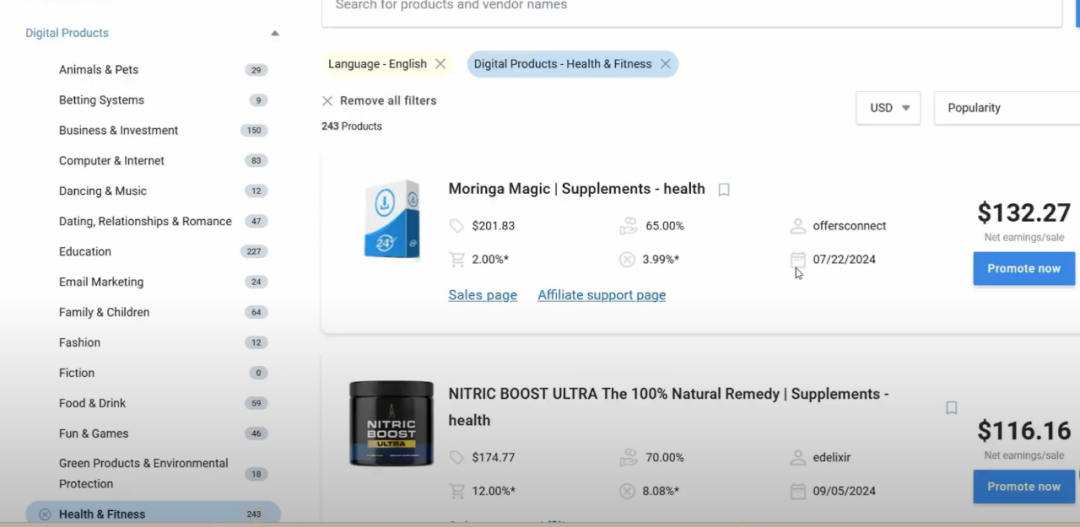Click the Moringa Magic product box image
The image size is (1080, 527).
click(391, 220)
